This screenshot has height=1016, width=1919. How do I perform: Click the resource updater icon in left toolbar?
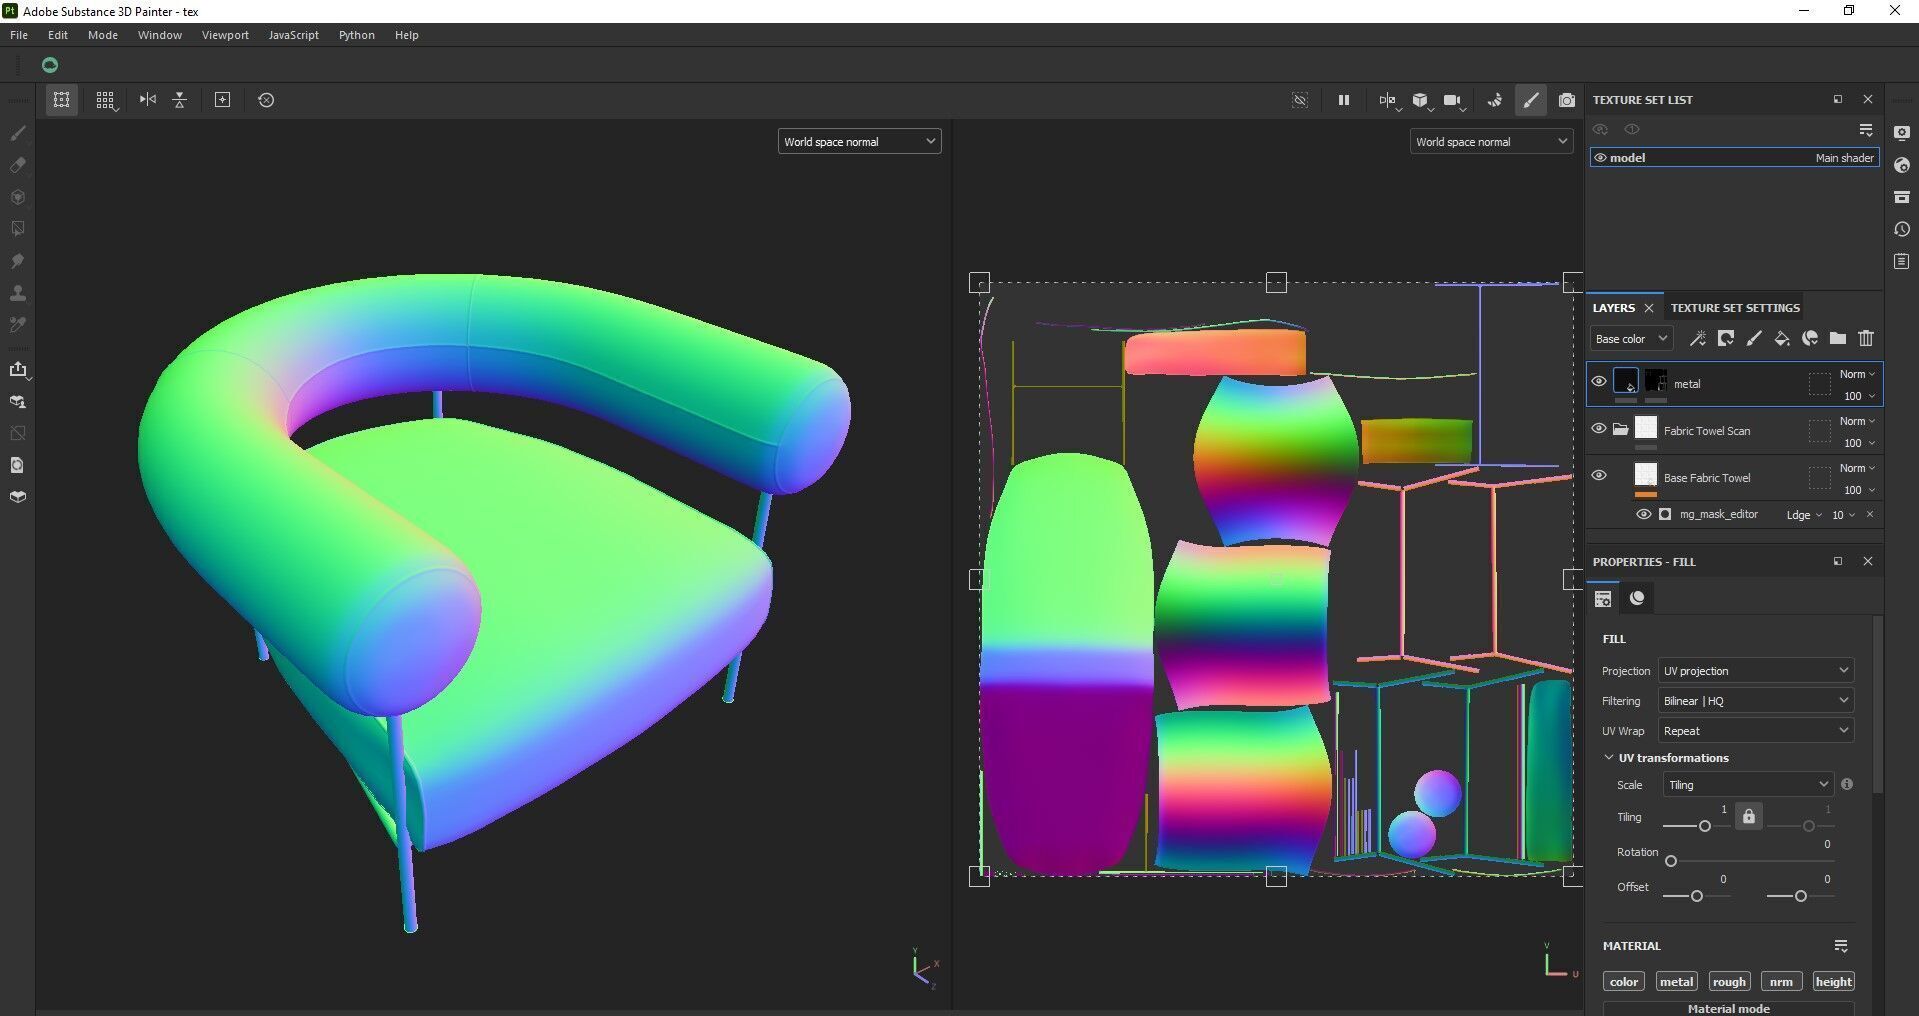(18, 402)
